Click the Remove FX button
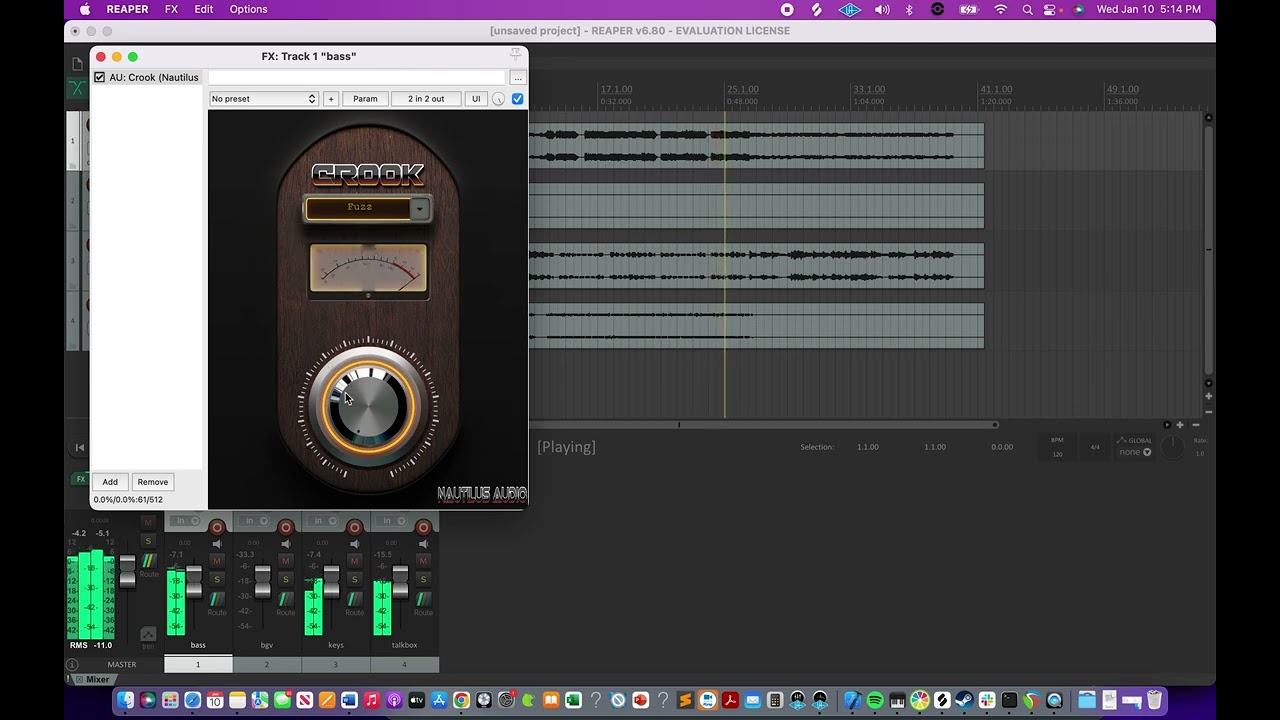Image resolution: width=1280 pixels, height=720 pixels. (153, 482)
